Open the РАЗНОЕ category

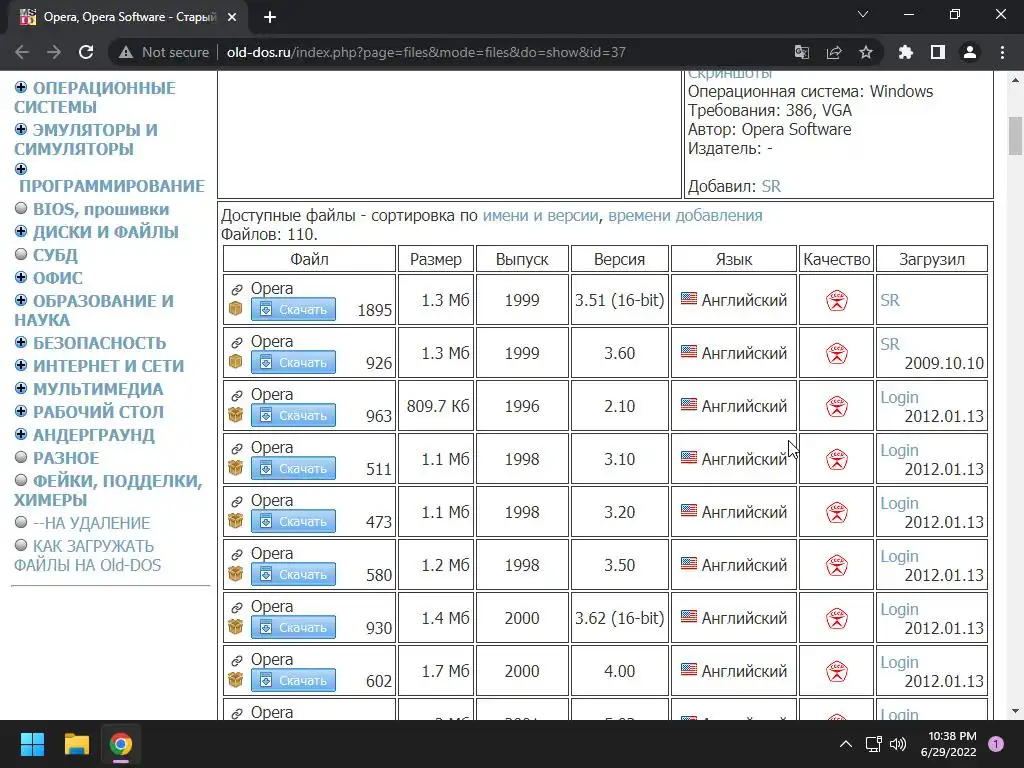pyautogui.click(x=66, y=458)
